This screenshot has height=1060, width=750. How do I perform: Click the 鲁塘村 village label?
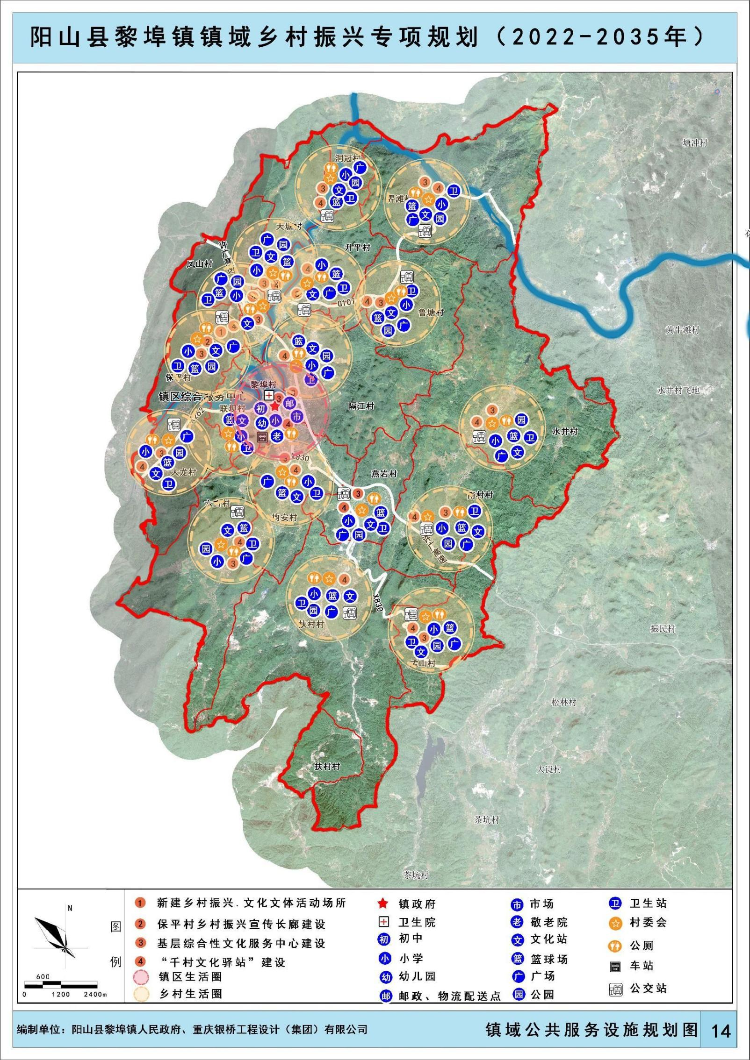431,313
